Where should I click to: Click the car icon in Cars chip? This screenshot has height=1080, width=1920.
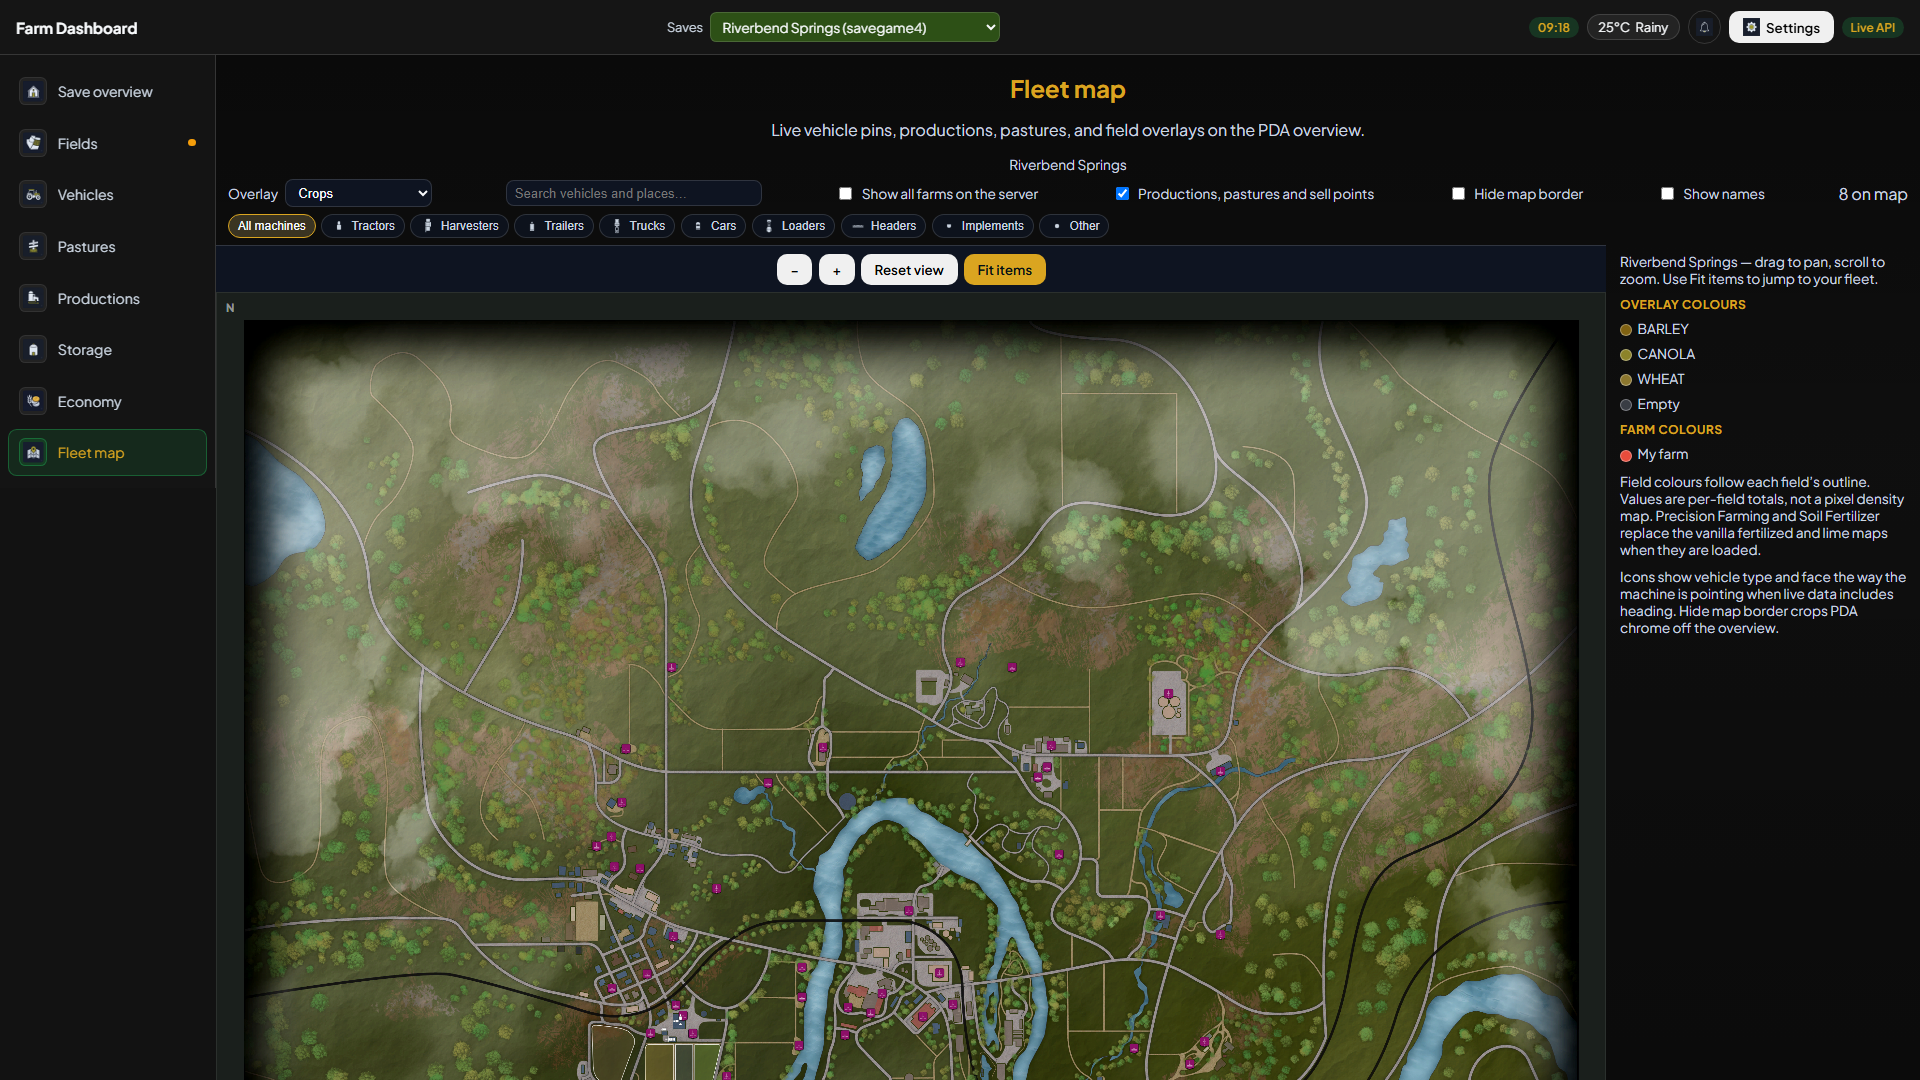click(698, 226)
